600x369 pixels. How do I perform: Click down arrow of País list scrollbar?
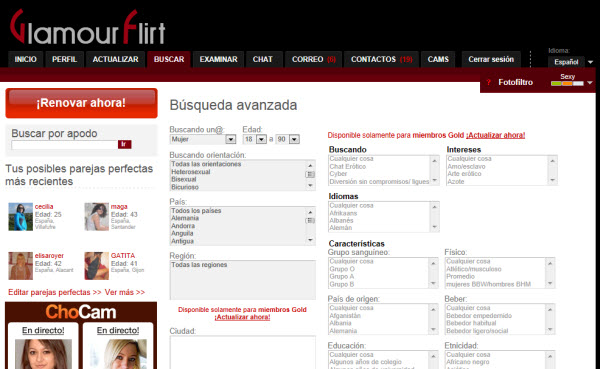tap(310, 240)
